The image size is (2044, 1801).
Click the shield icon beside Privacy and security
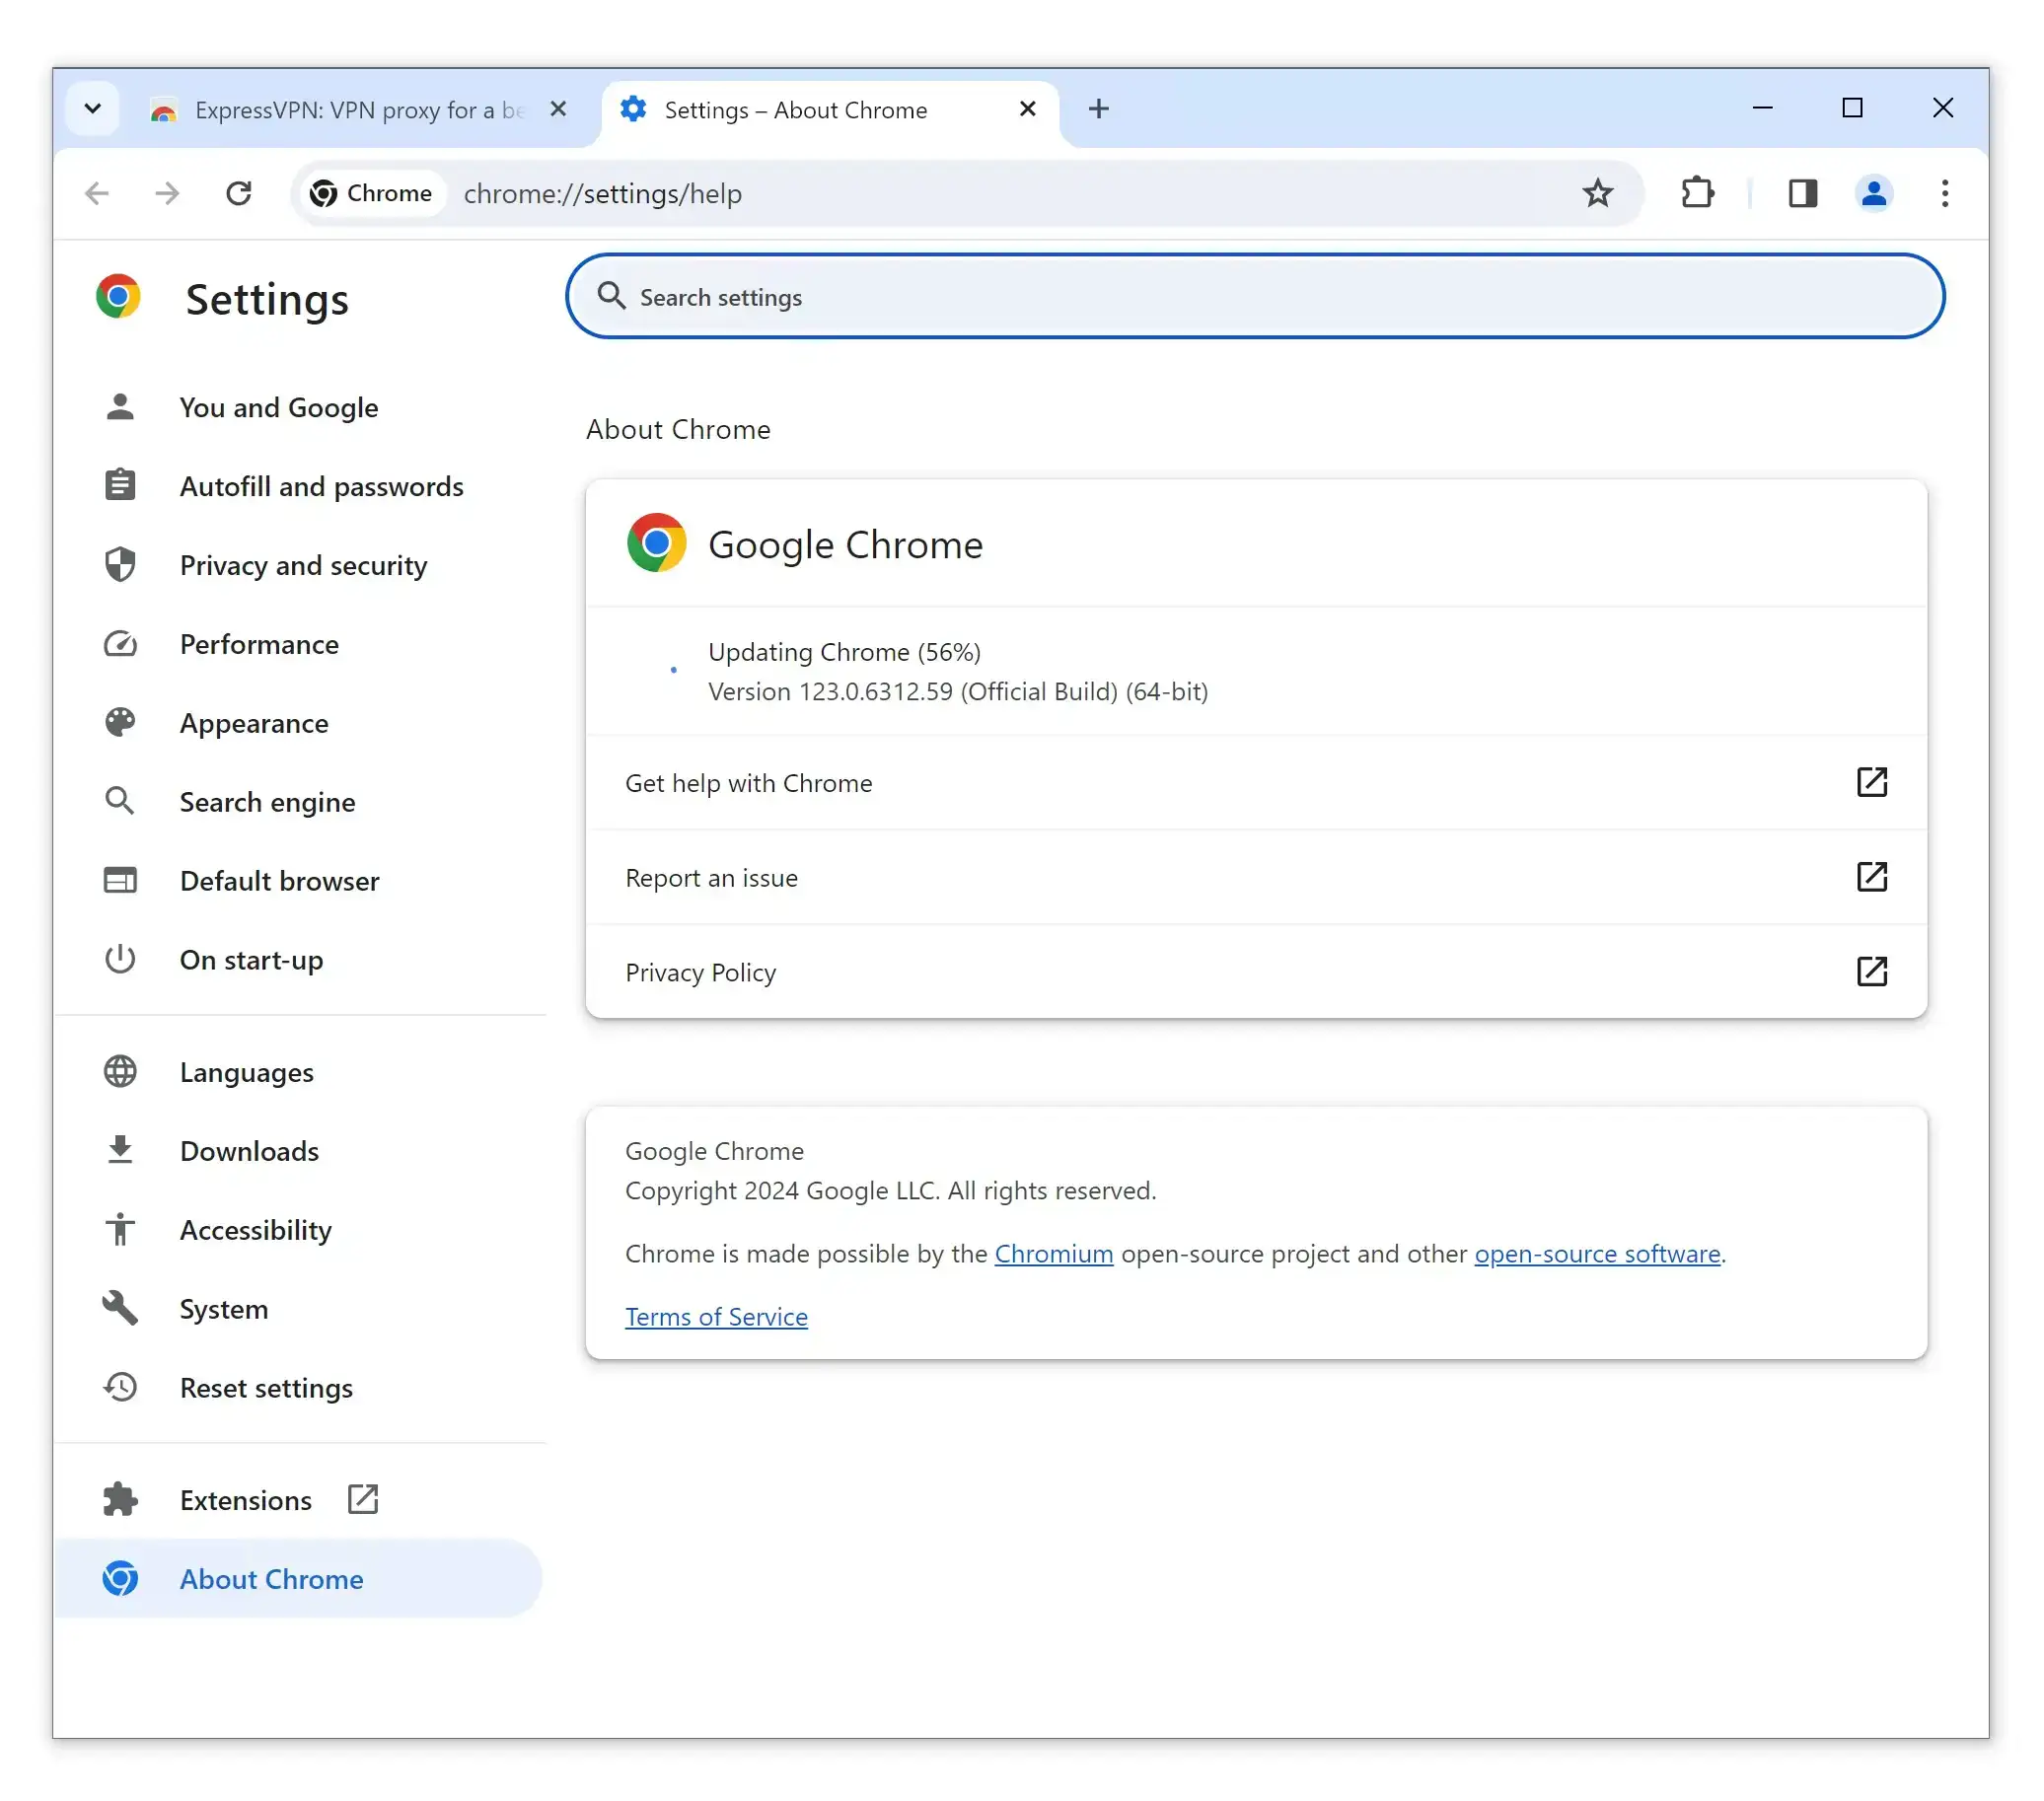(120, 565)
